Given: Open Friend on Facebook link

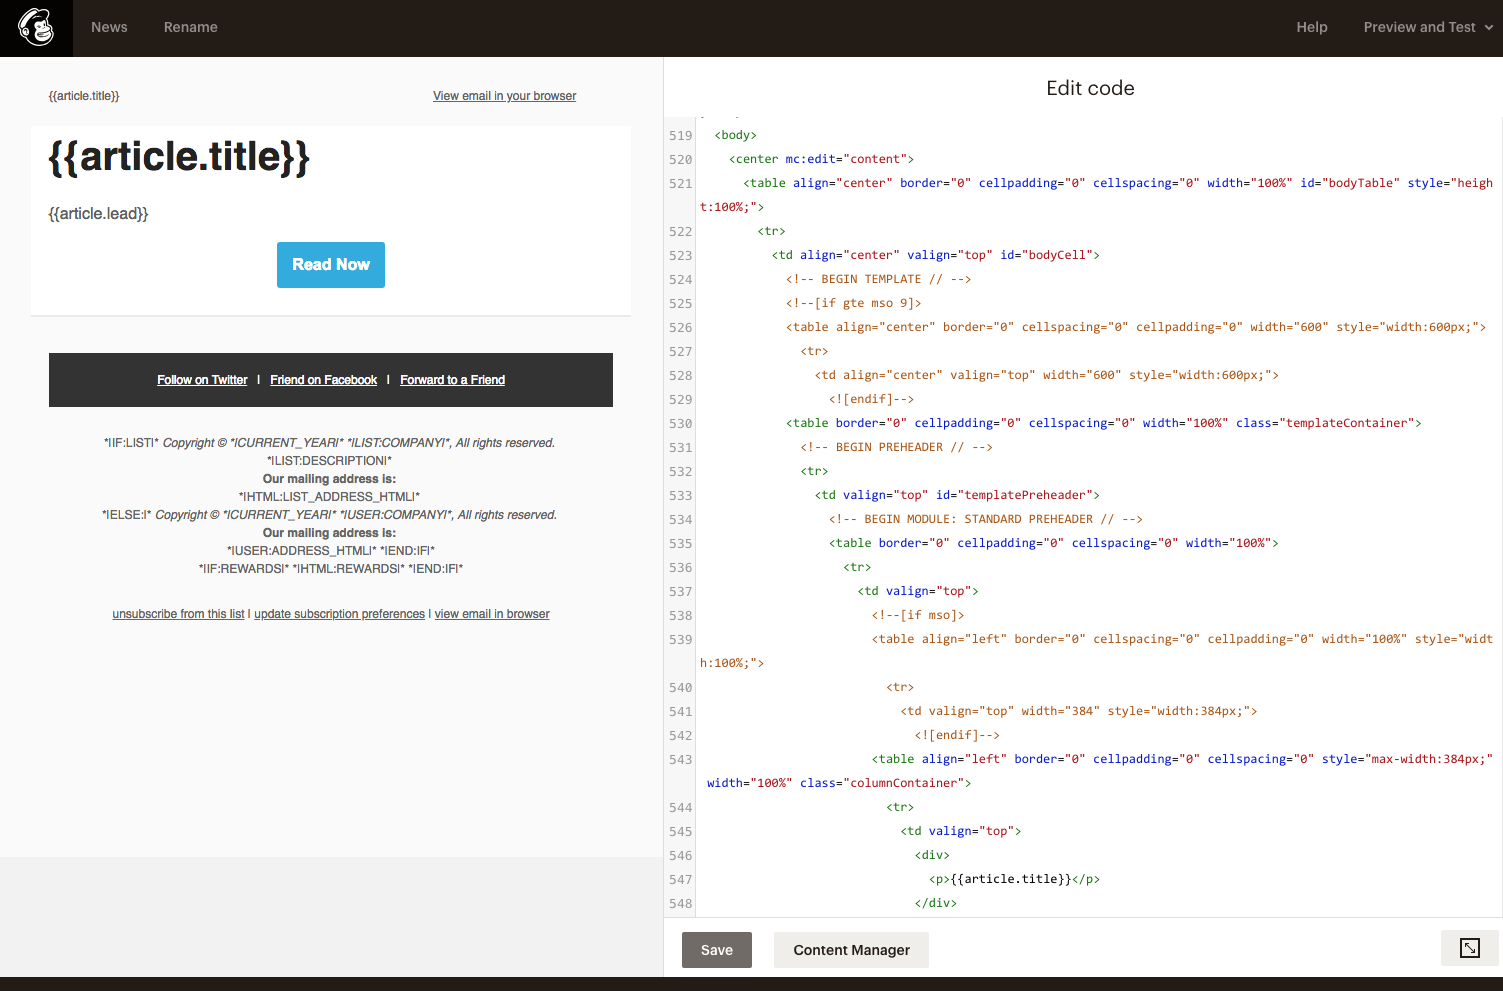Looking at the screenshot, I should tap(323, 380).
